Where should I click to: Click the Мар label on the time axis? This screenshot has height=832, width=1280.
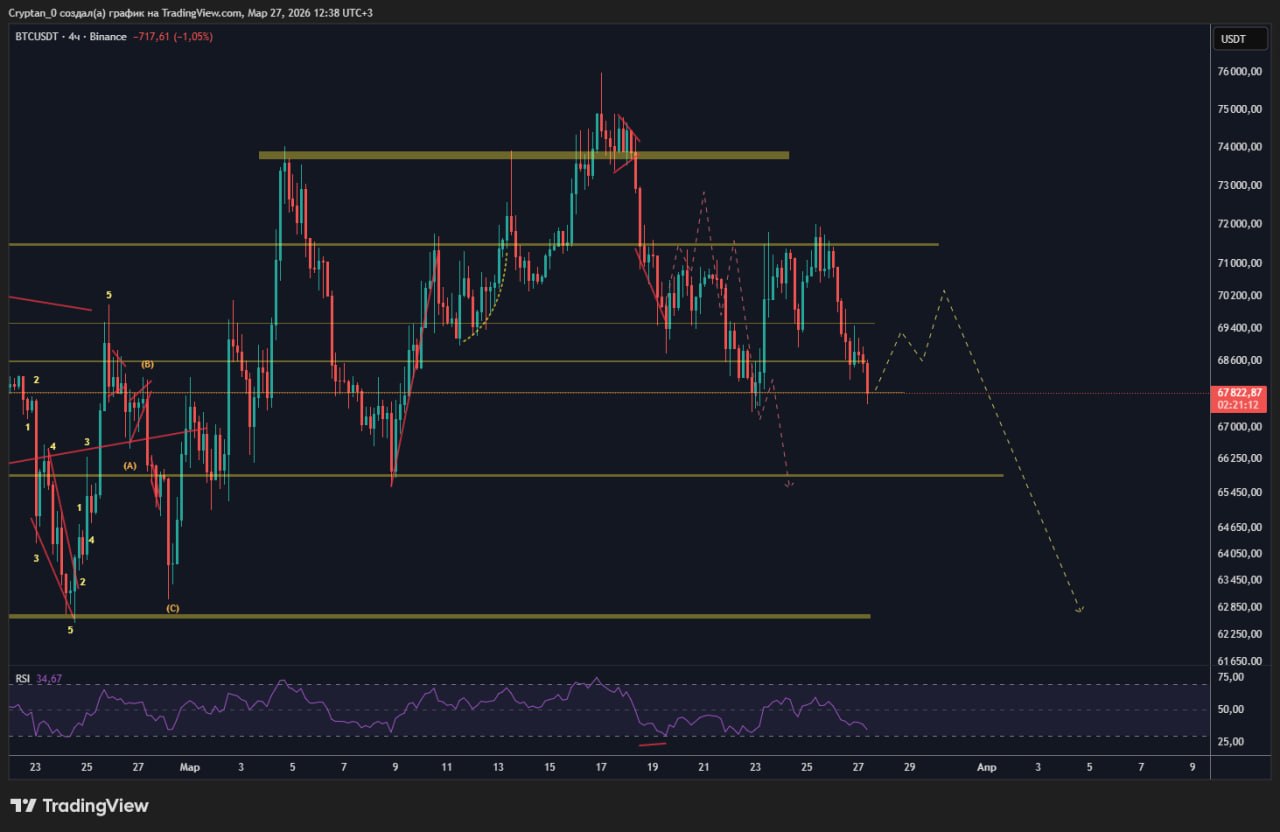coord(190,768)
